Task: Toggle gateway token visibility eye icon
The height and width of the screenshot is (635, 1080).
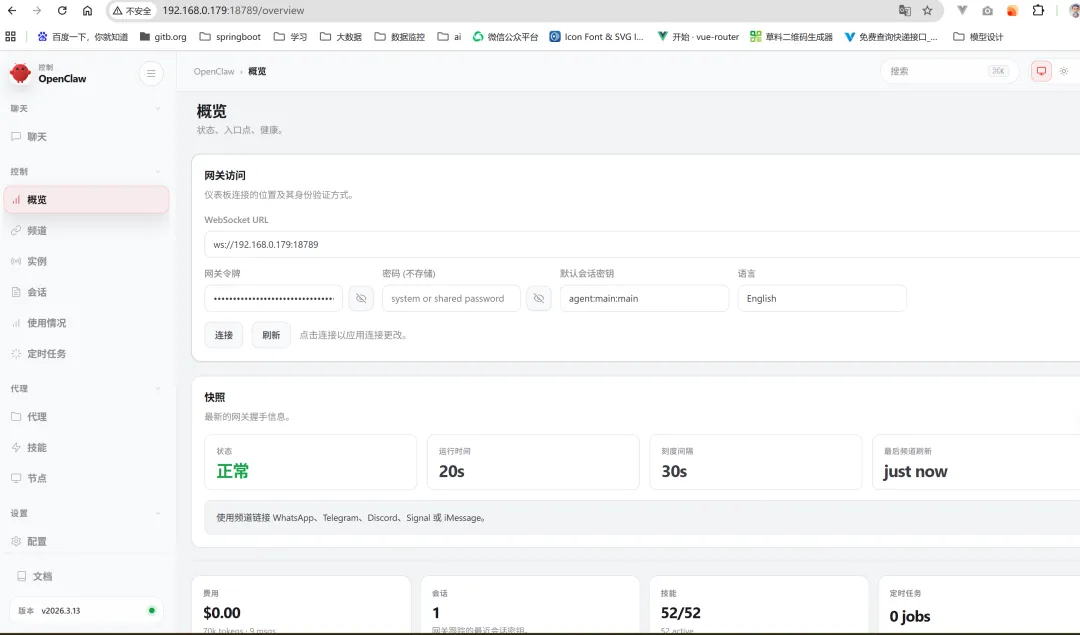Action: [361, 298]
